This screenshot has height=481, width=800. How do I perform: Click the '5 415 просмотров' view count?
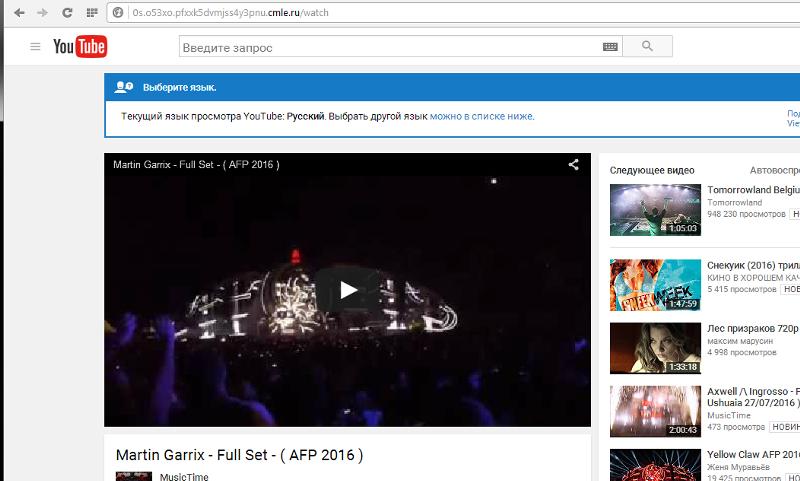pos(741,289)
